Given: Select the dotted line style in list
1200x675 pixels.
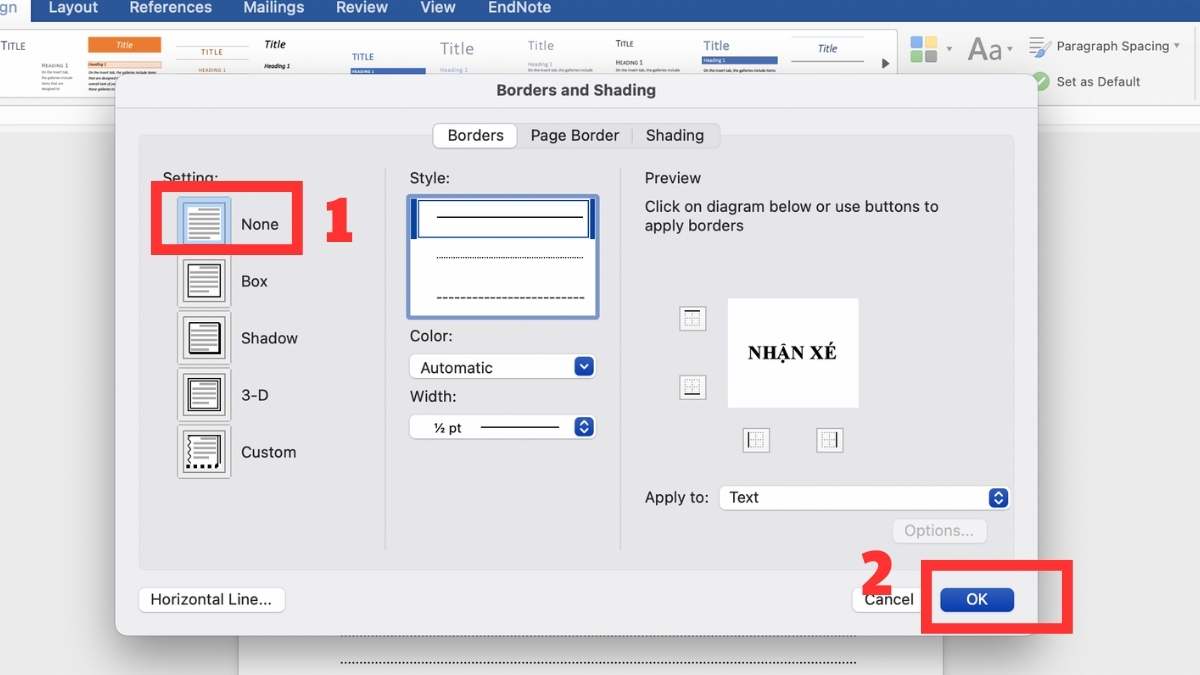Looking at the screenshot, I should (x=510, y=259).
